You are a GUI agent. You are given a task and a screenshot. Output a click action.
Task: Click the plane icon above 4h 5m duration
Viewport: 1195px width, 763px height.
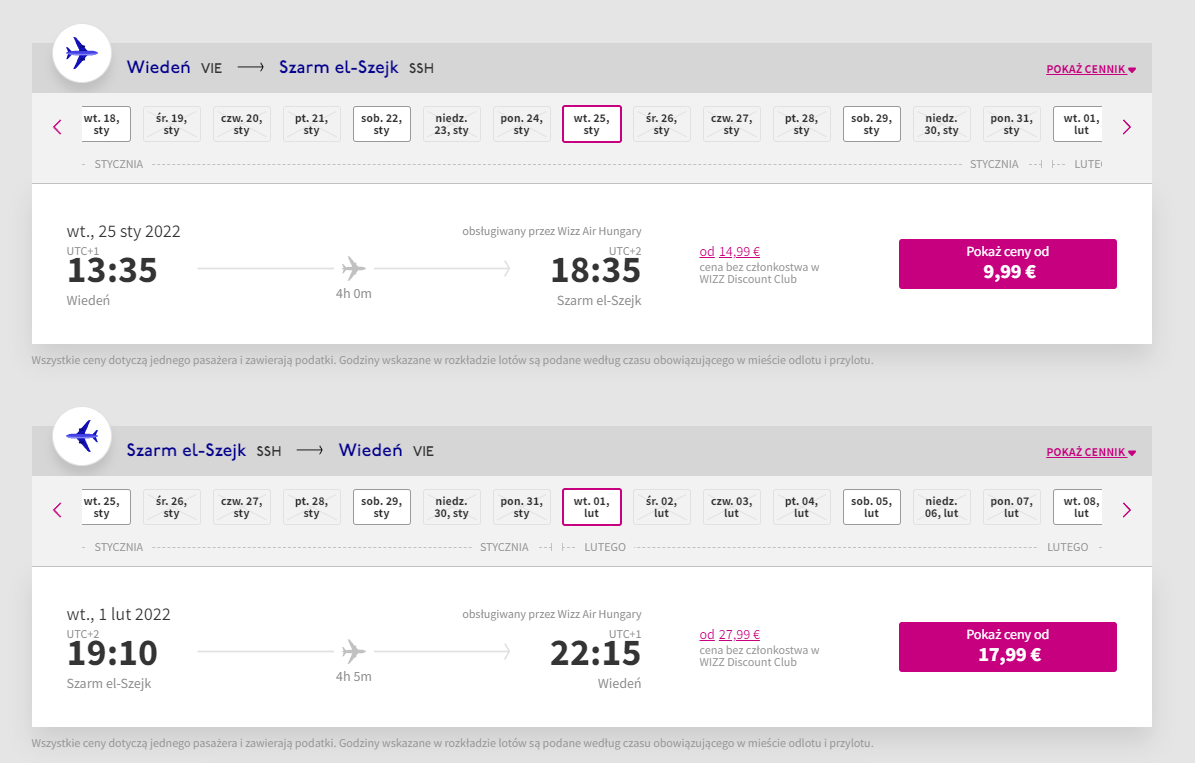(x=354, y=652)
